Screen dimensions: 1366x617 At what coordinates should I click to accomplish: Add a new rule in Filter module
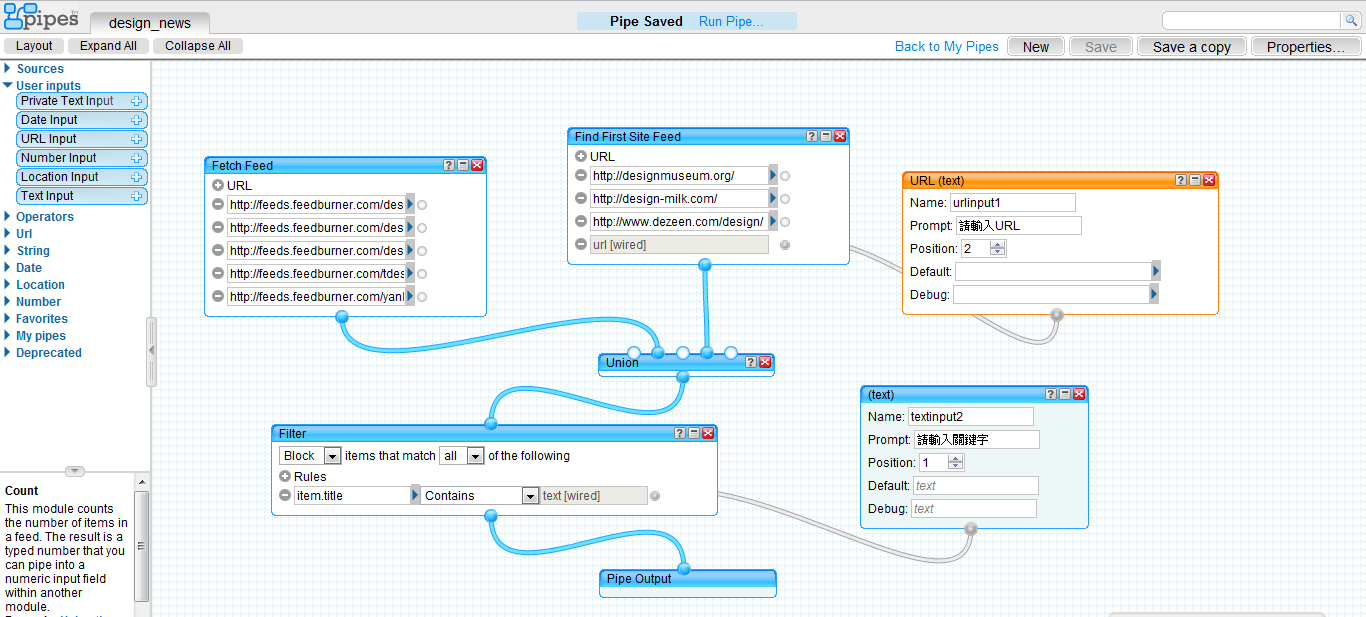click(285, 477)
